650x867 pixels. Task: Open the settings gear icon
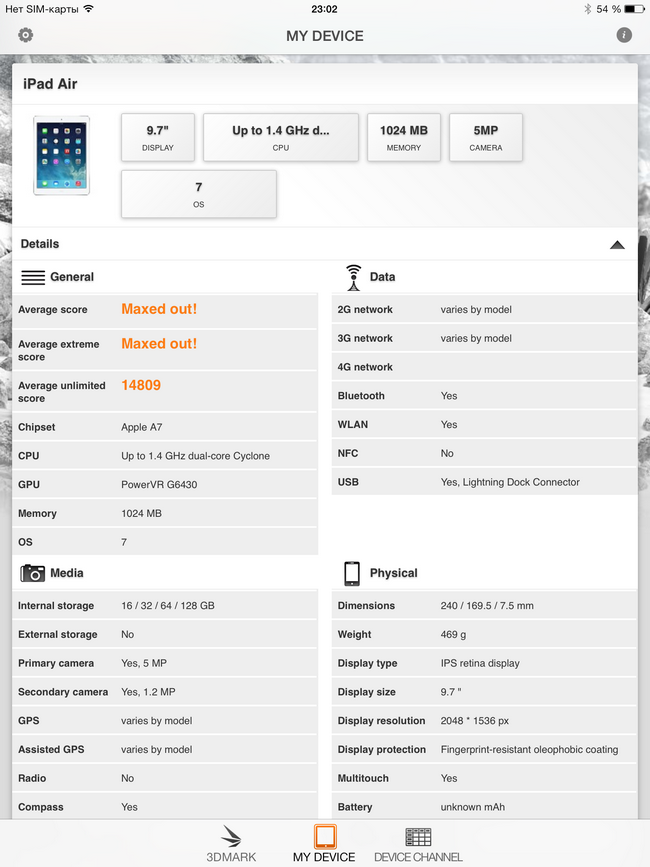tap(26, 35)
